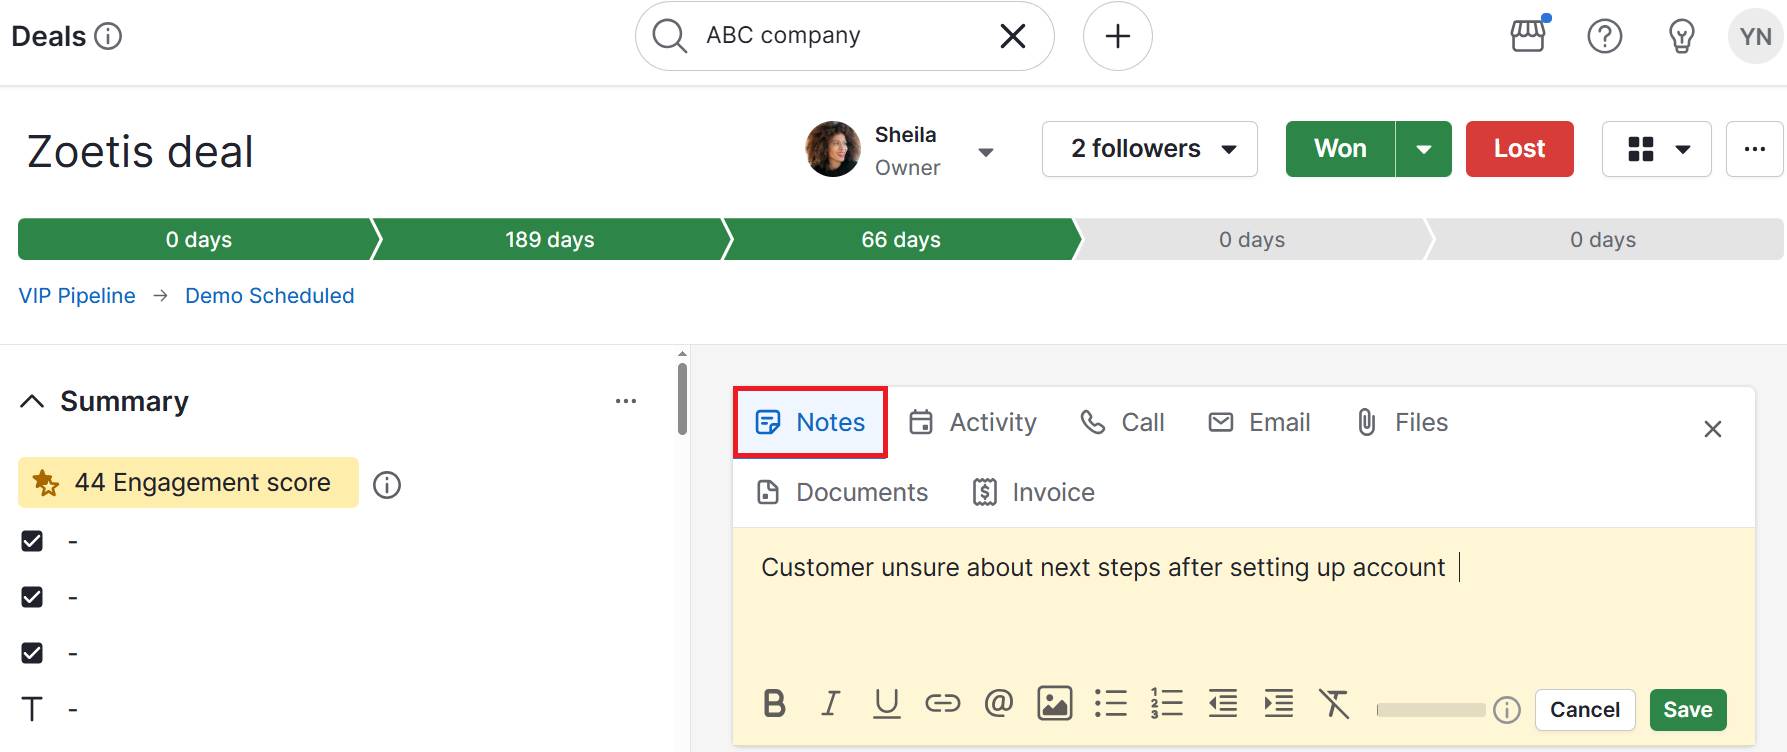Open the YN user avatar menu

(x=1756, y=36)
